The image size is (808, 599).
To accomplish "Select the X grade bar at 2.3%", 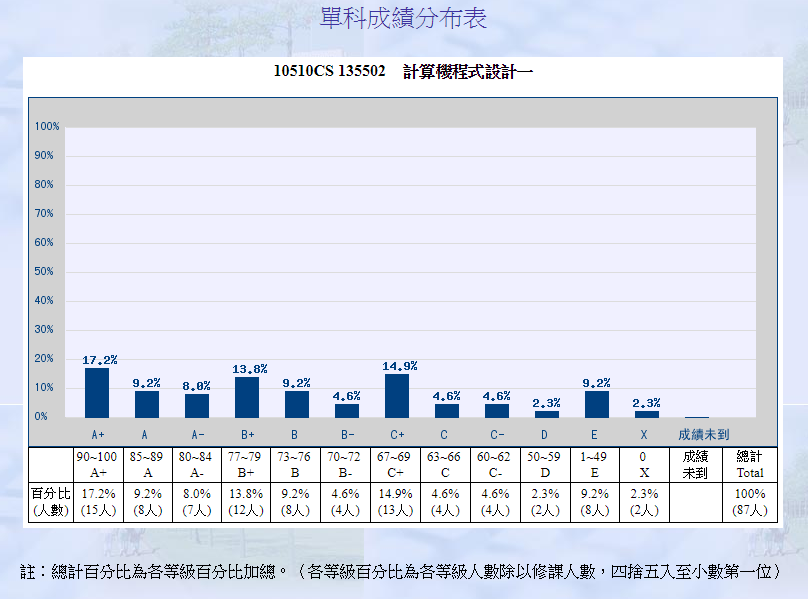I will pyautogui.click(x=647, y=413).
